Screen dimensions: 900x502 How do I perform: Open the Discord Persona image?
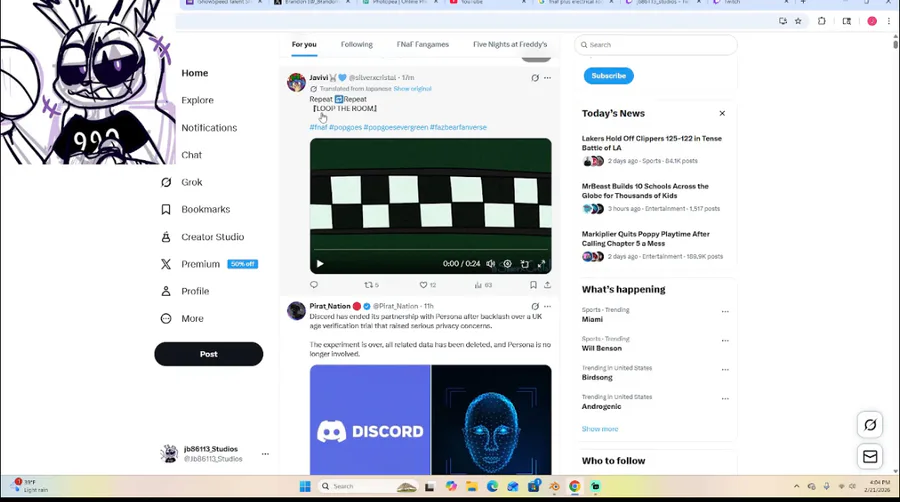click(x=430, y=420)
